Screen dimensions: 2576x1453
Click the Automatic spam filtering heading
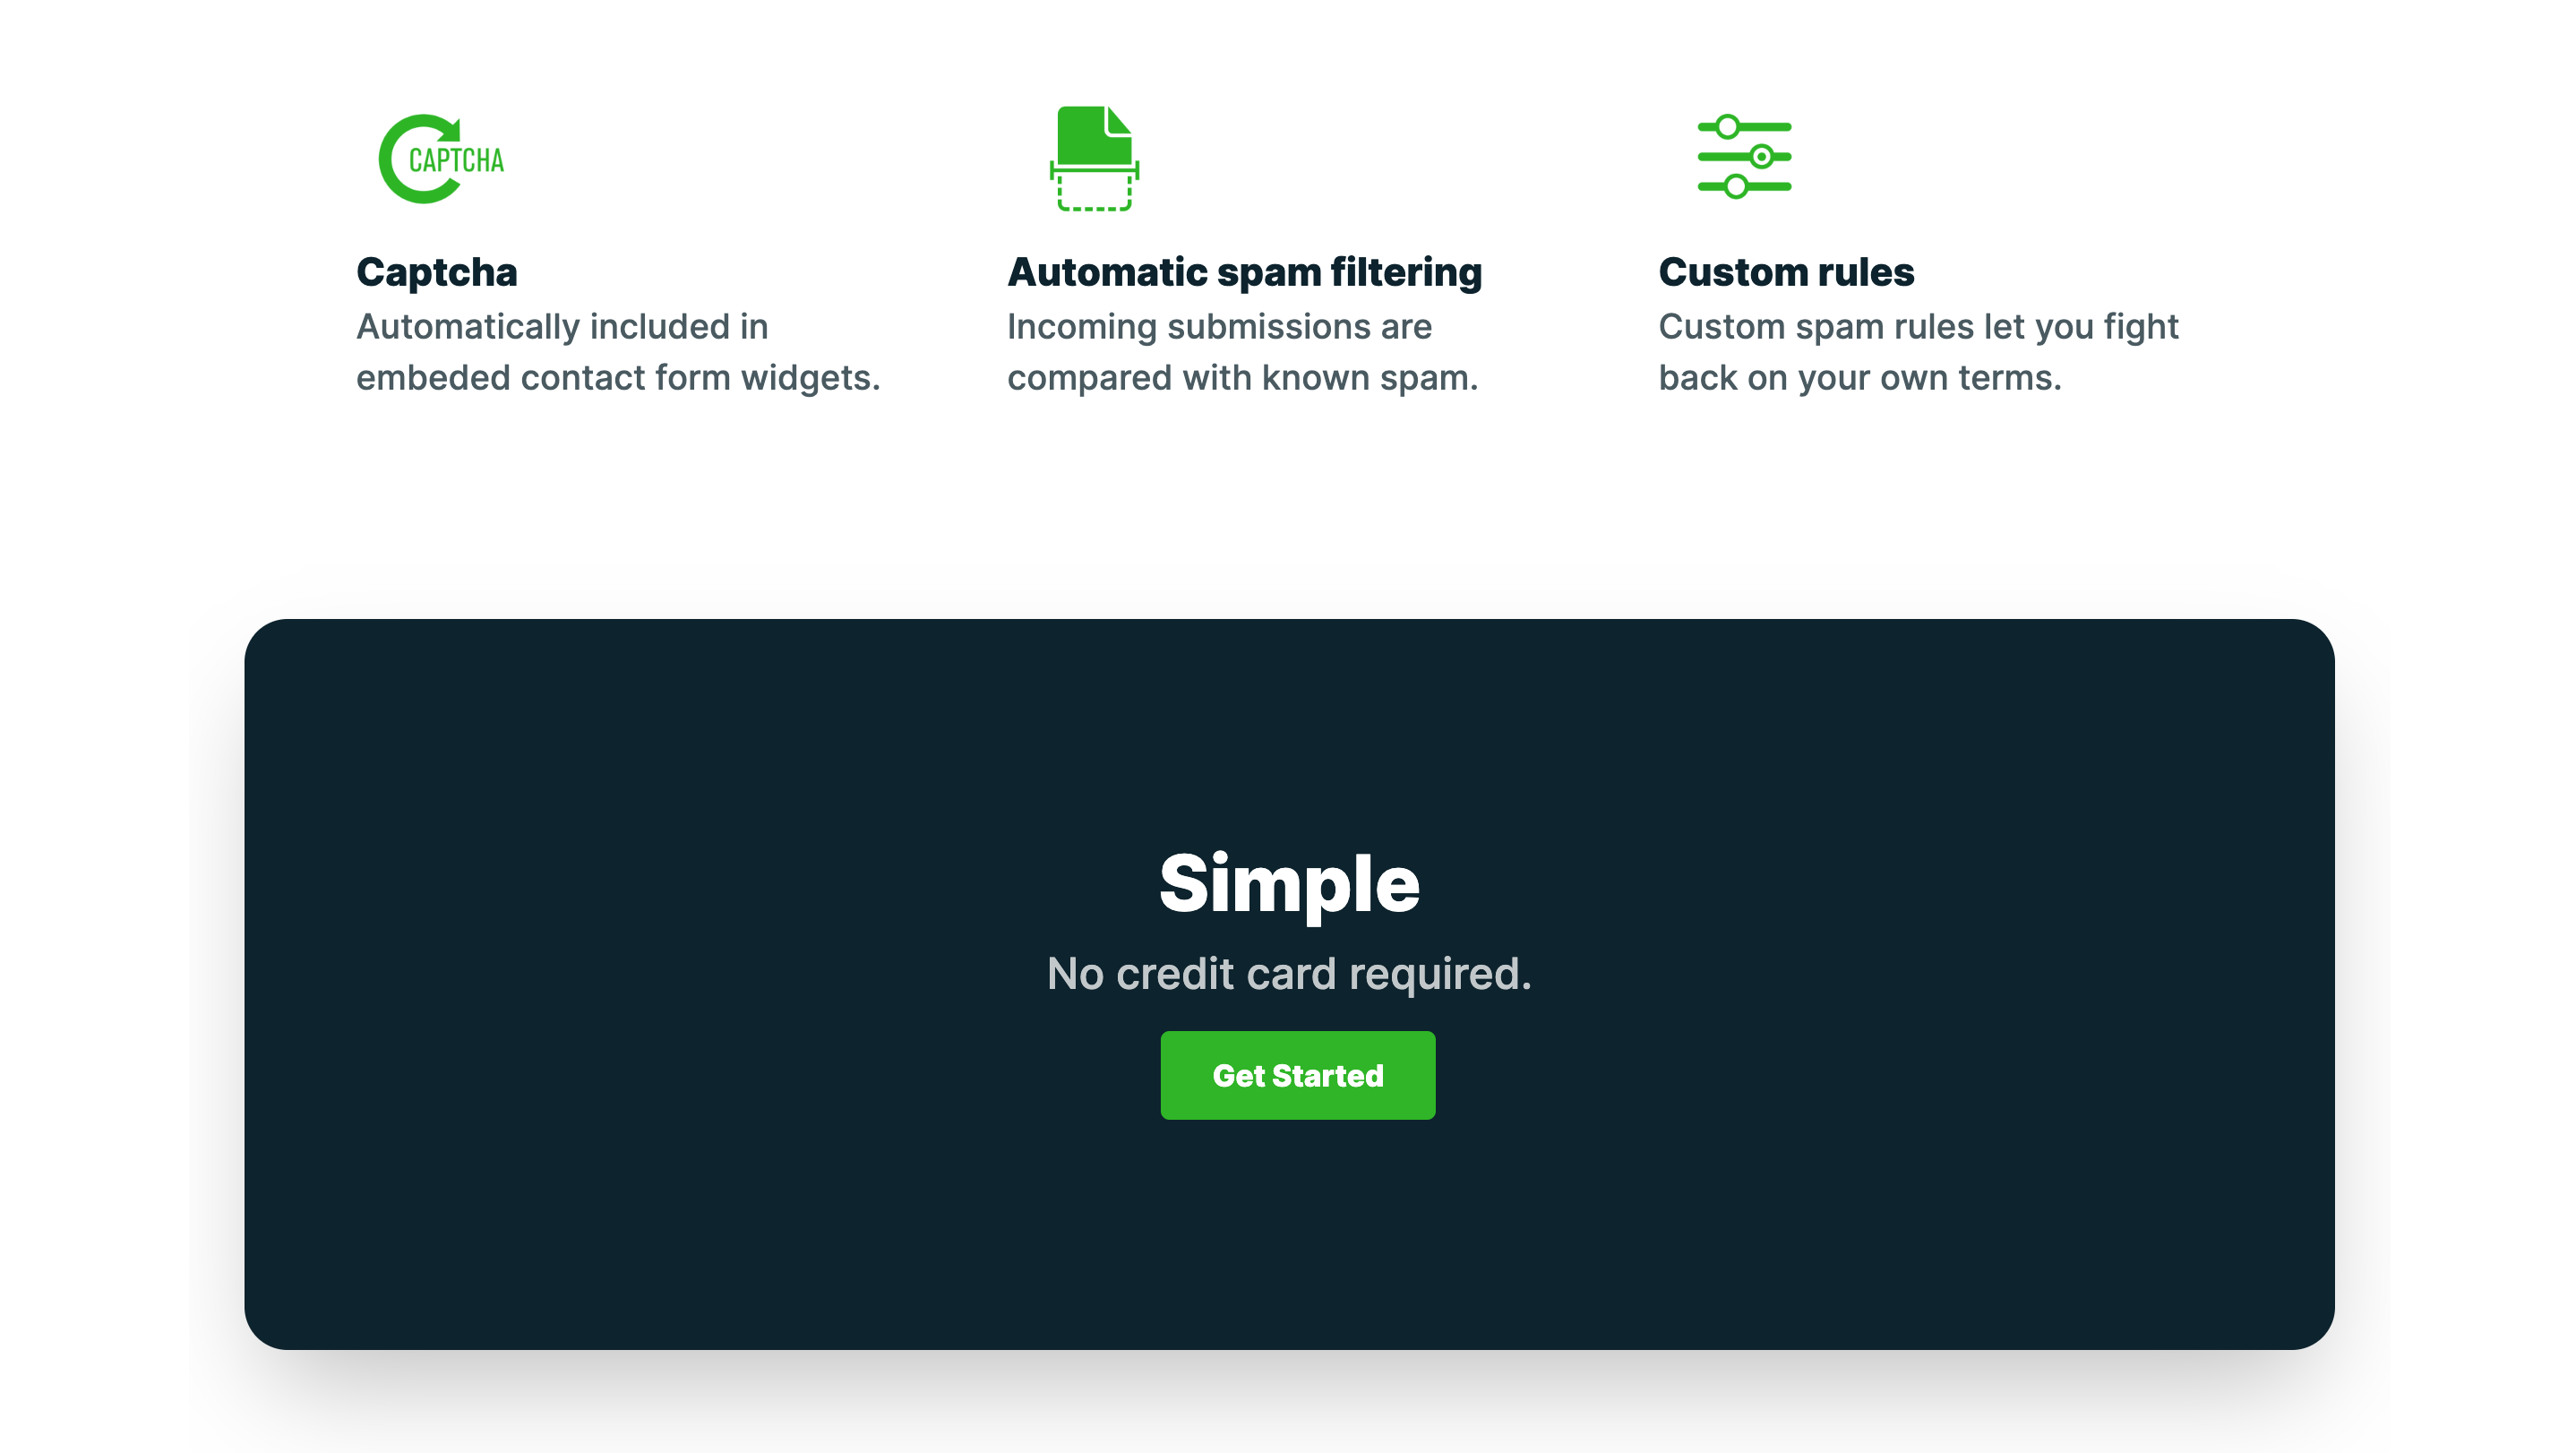tap(1244, 272)
